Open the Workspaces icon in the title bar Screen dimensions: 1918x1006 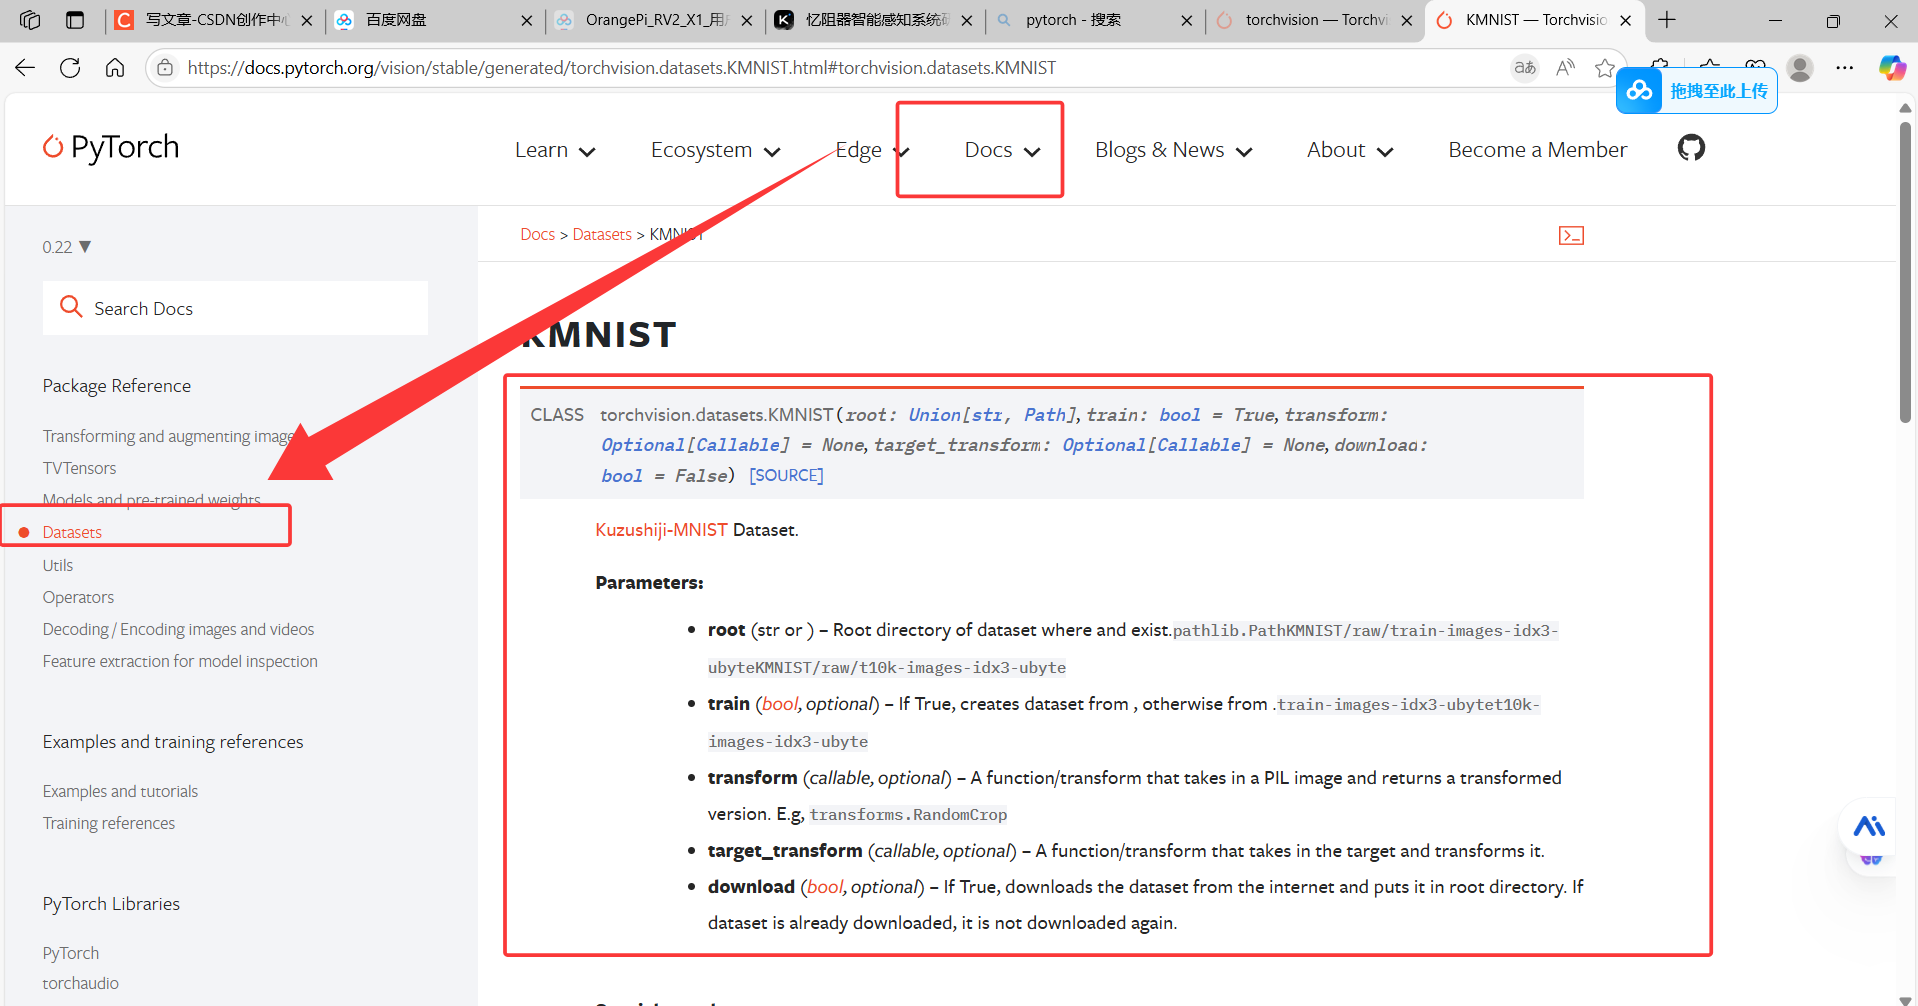[30, 20]
